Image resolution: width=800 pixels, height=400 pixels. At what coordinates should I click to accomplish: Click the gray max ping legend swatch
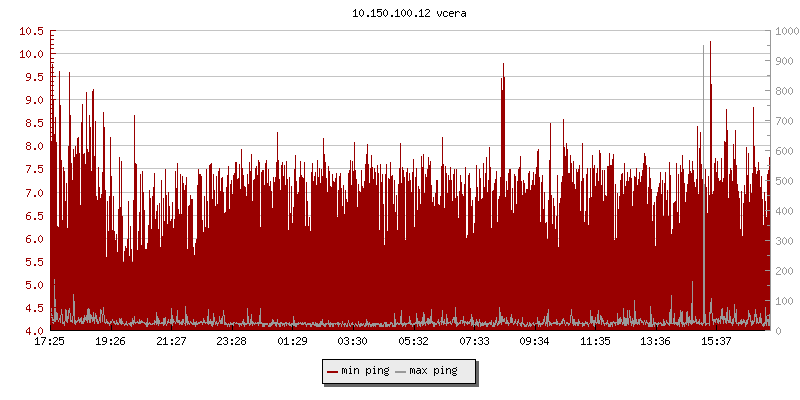tap(401, 371)
